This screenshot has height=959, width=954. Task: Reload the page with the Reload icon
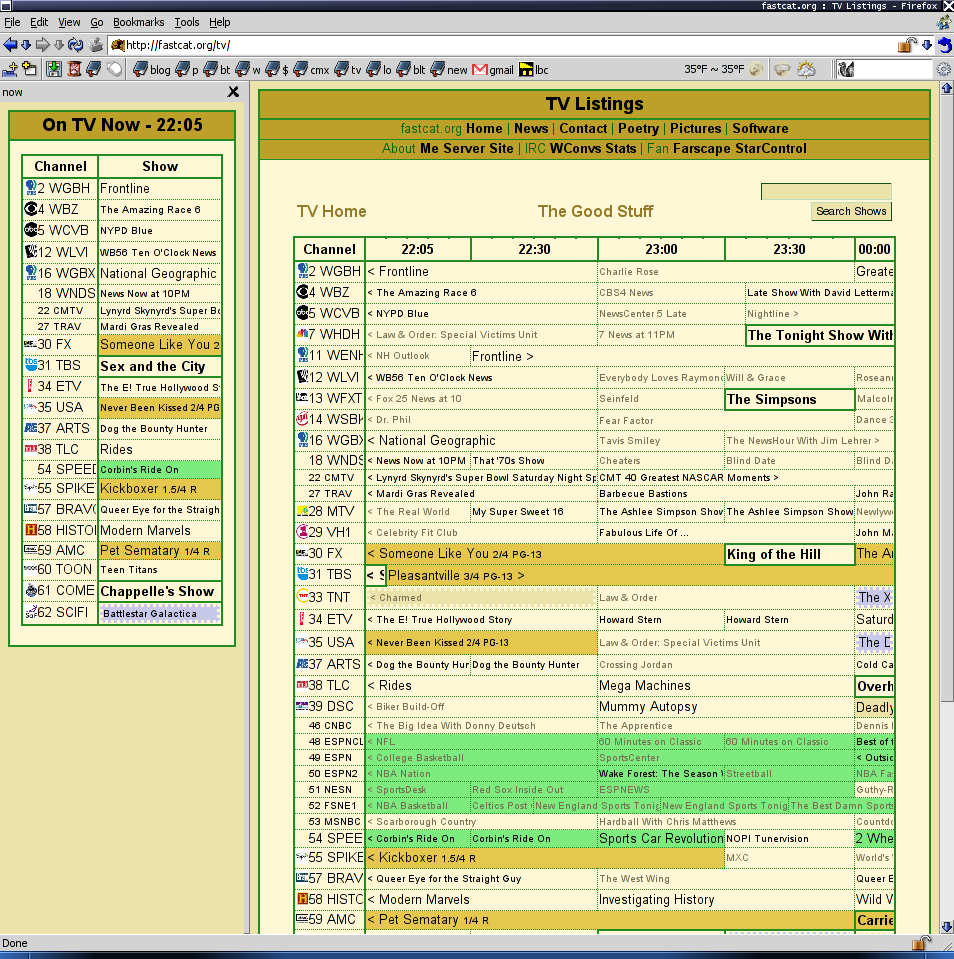pyautogui.click(x=75, y=45)
